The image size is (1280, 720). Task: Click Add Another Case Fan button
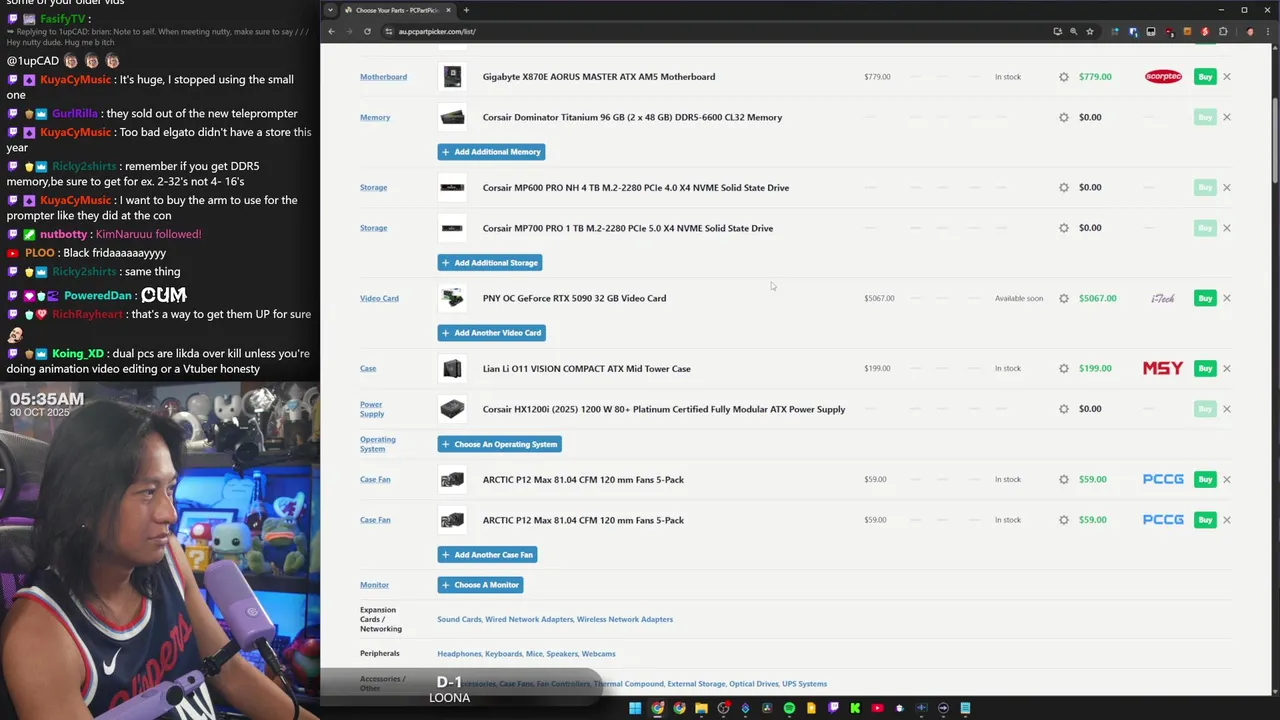click(x=487, y=554)
